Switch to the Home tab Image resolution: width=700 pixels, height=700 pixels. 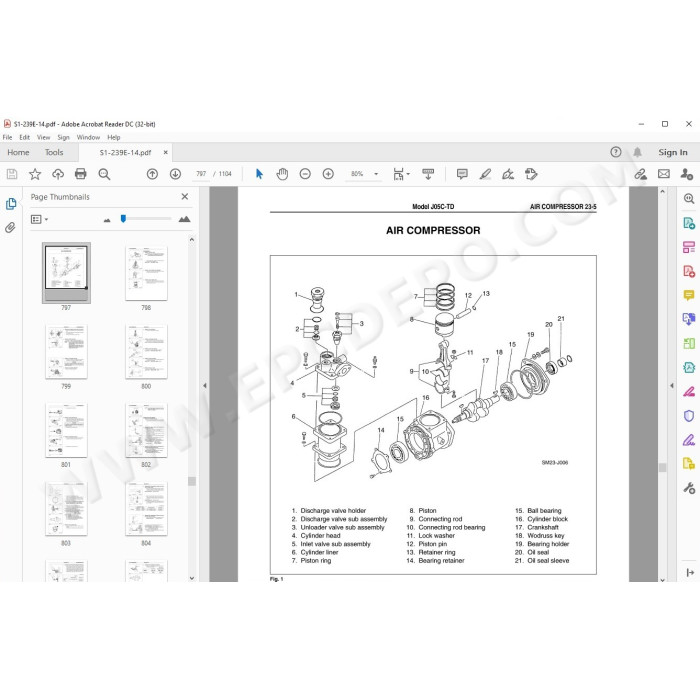[18, 152]
